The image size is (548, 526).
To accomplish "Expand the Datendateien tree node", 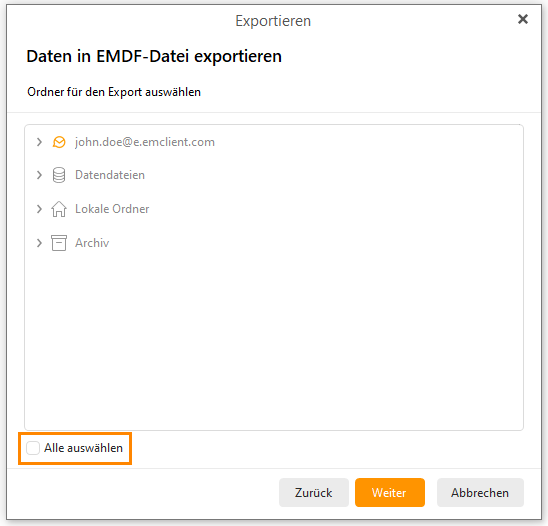I will click(x=39, y=175).
